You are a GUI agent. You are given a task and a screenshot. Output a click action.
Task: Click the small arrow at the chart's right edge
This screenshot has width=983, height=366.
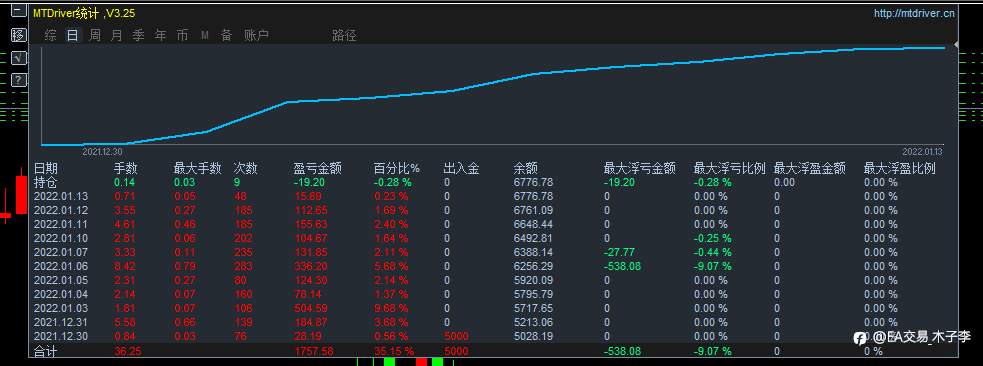click(956, 44)
